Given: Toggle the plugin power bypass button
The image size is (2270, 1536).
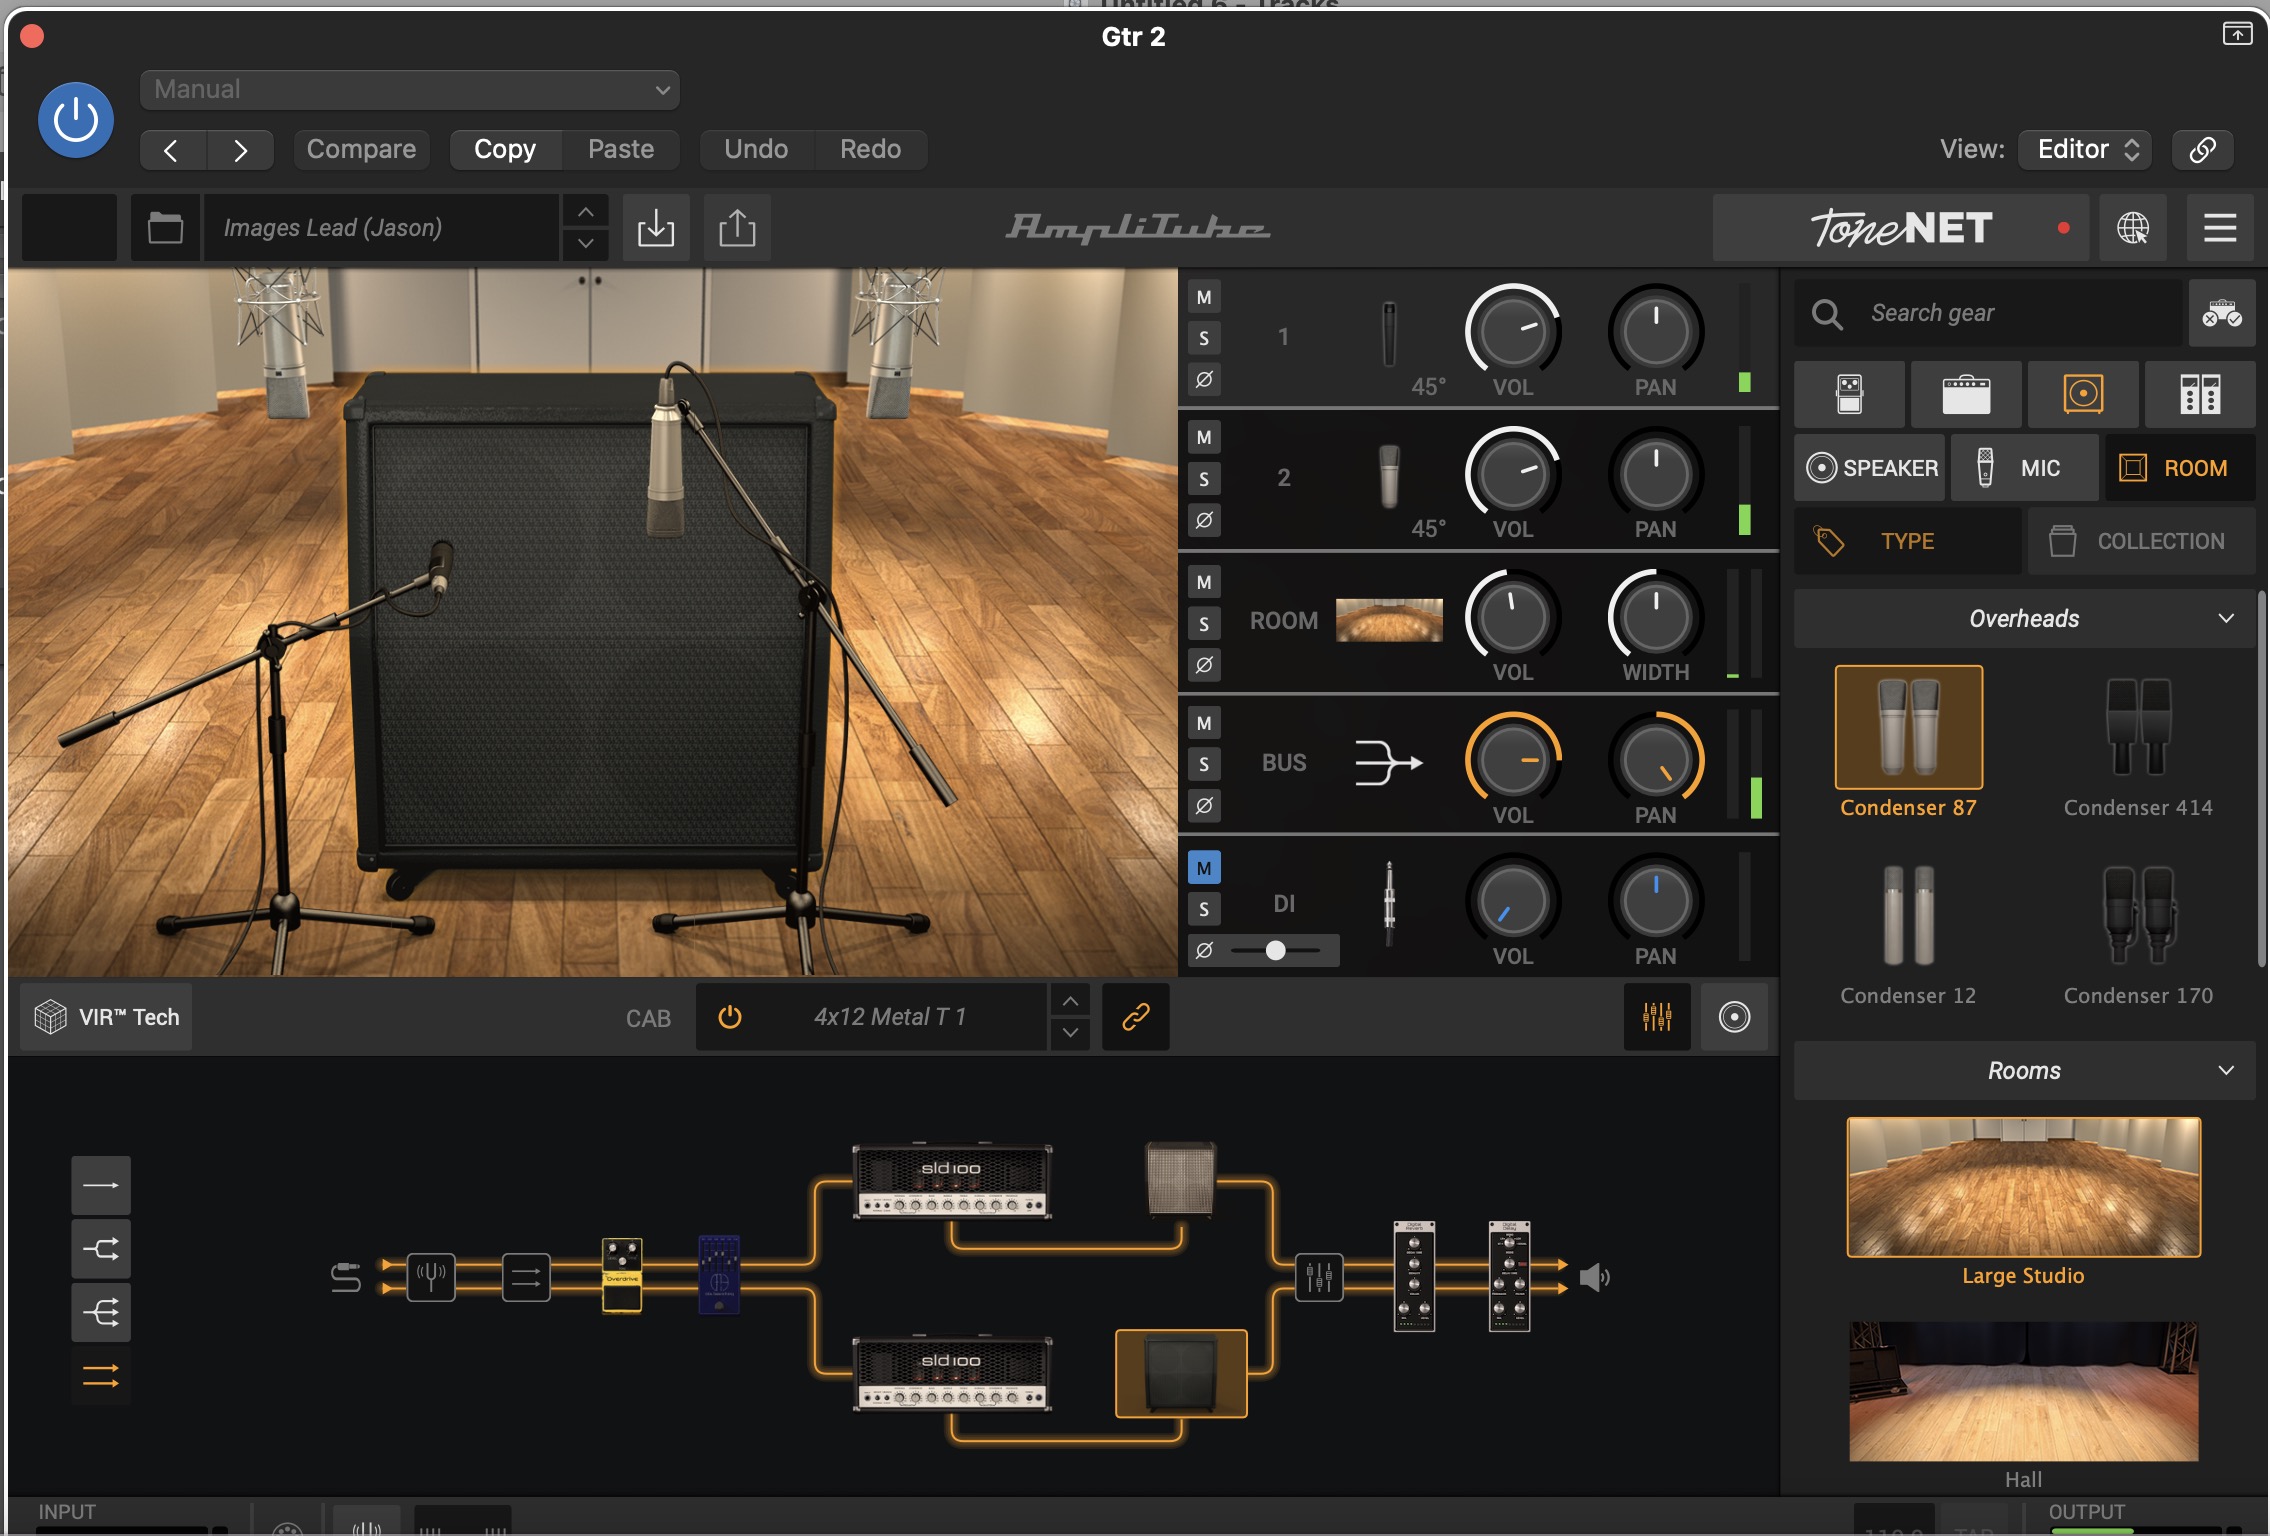Looking at the screenshot, I should point(76,120).
